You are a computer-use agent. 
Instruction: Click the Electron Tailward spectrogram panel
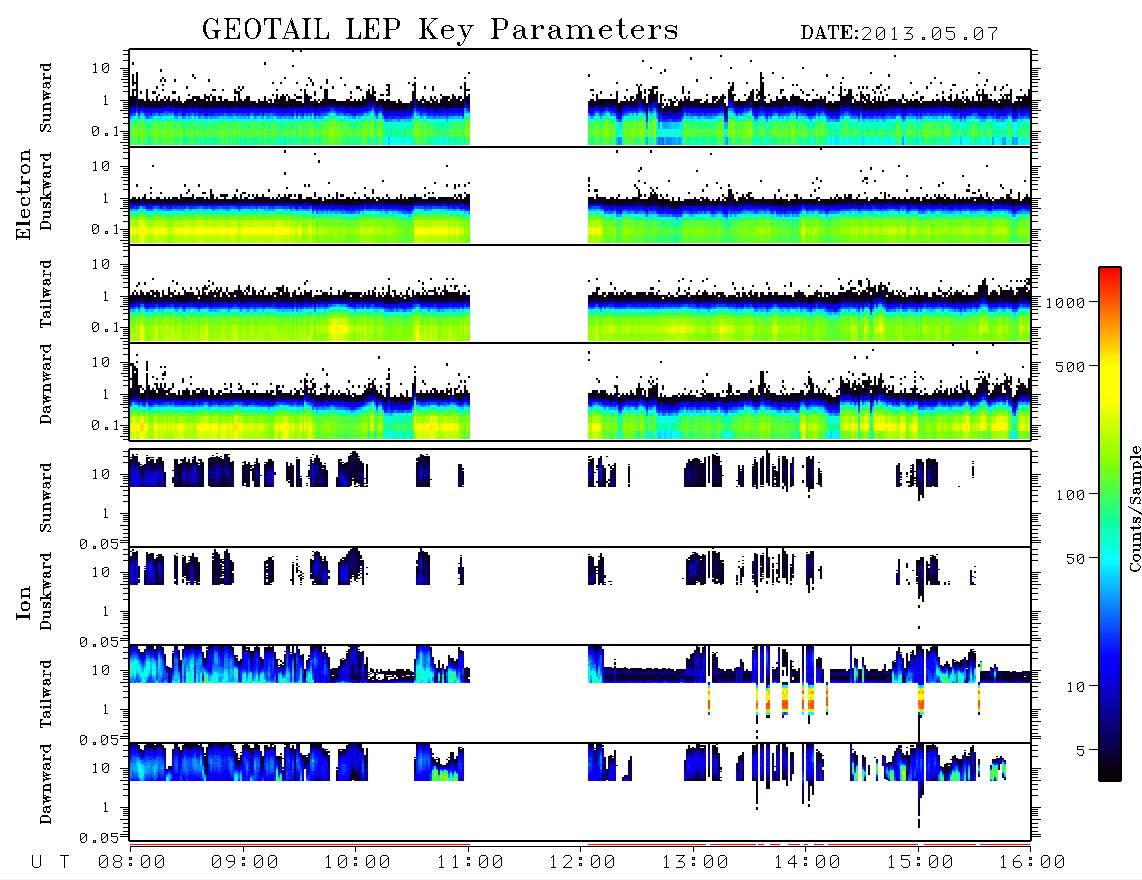580,294
